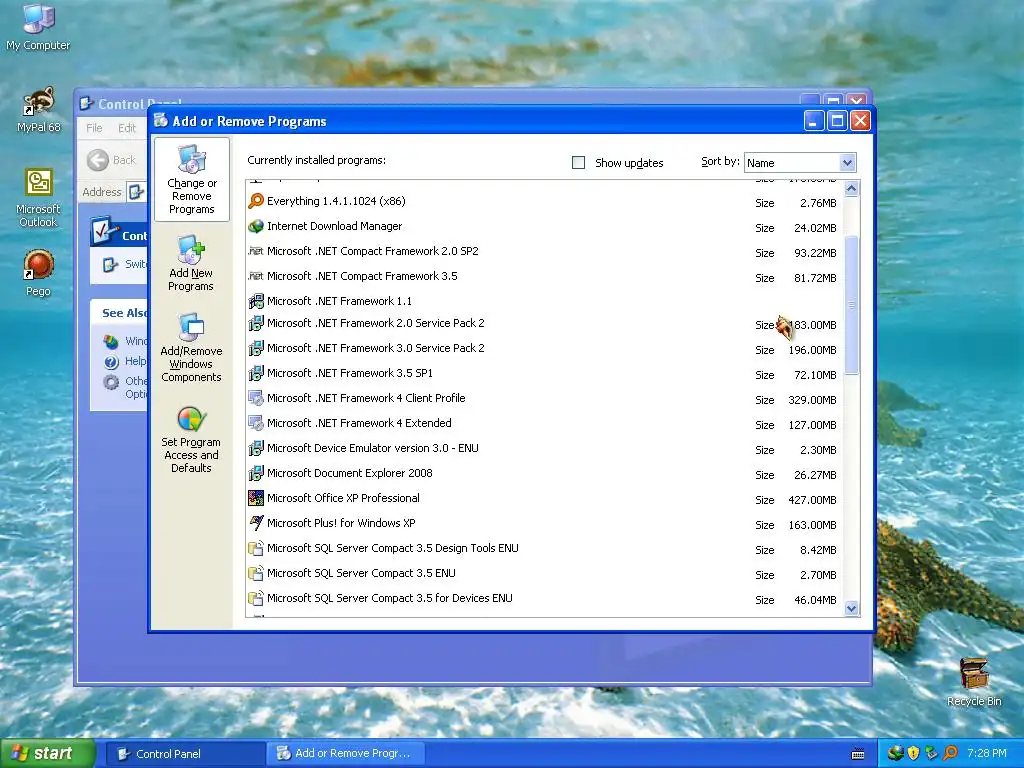Image resolution: width=1024 pixels, height=768 pixels.
Task: Open Add/Remove Windows Components
Action: (191, 347)
